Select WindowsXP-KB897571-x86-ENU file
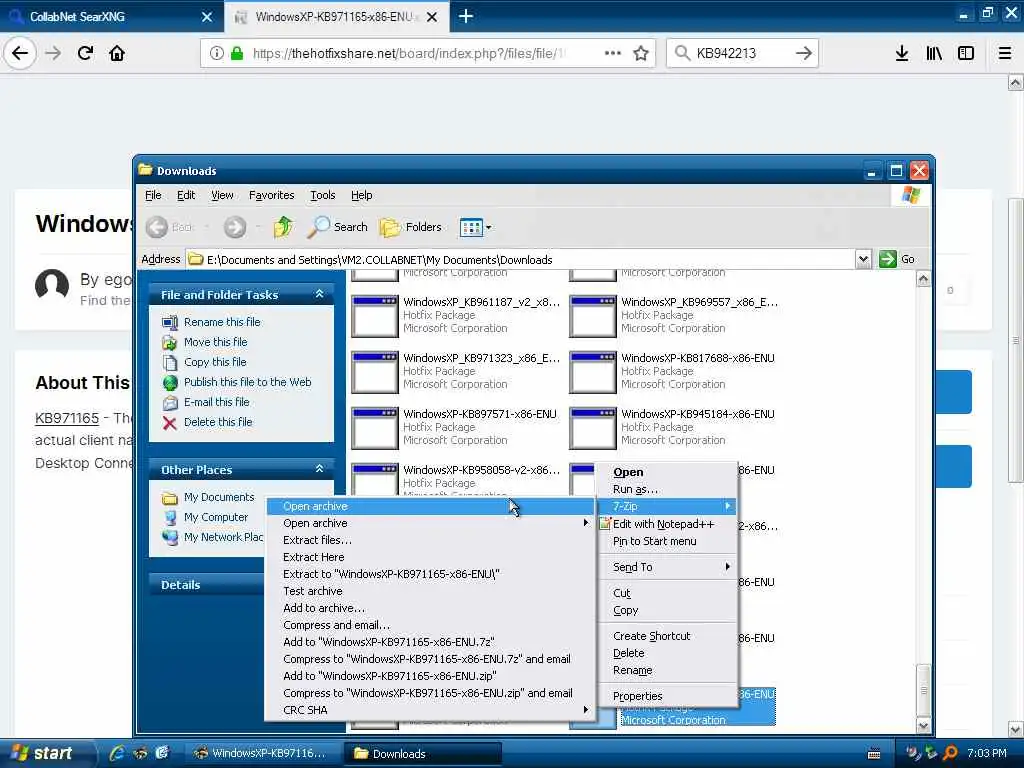The image size is (1024, 768). 454,428
